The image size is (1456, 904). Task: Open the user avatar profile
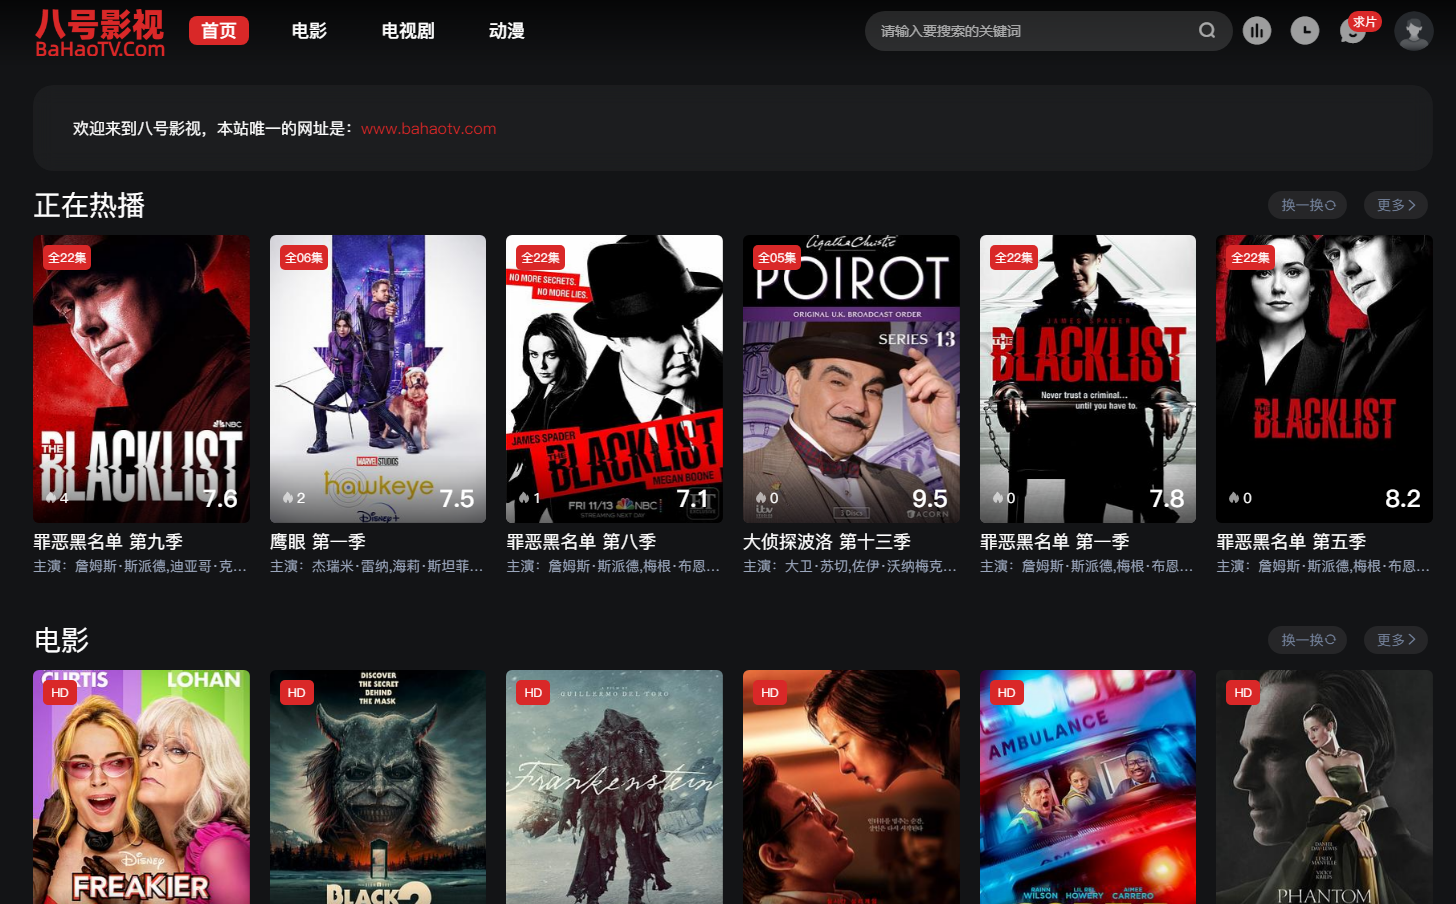tap(1413, 31)
